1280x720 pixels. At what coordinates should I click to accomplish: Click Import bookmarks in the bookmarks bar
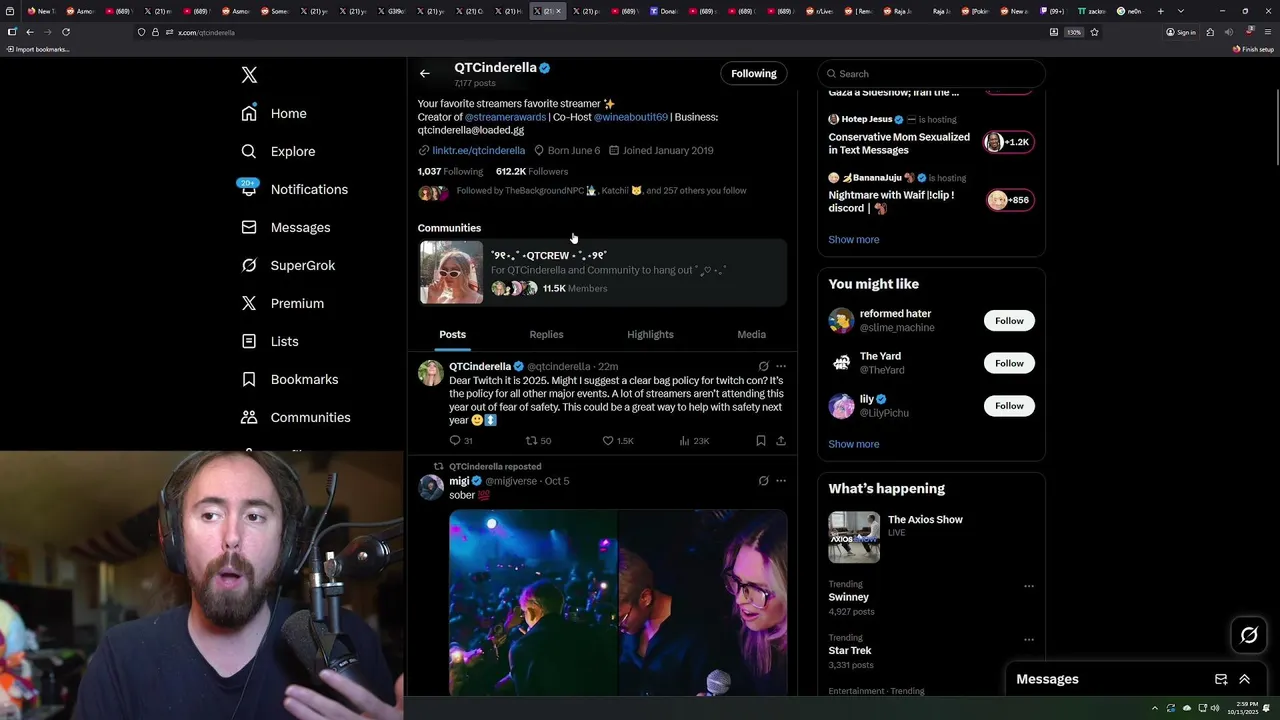[x=38, y=49]
